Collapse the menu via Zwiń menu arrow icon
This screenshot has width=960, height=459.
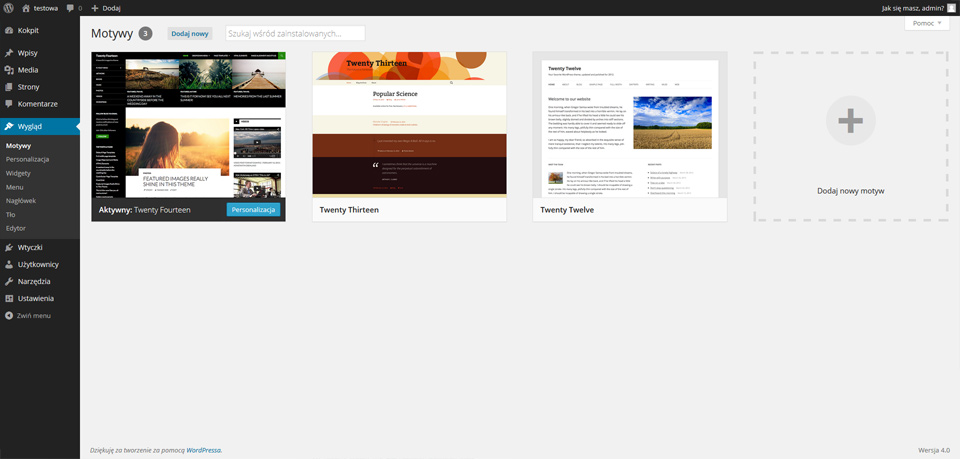pyautogui.click(x=9, y=316)
